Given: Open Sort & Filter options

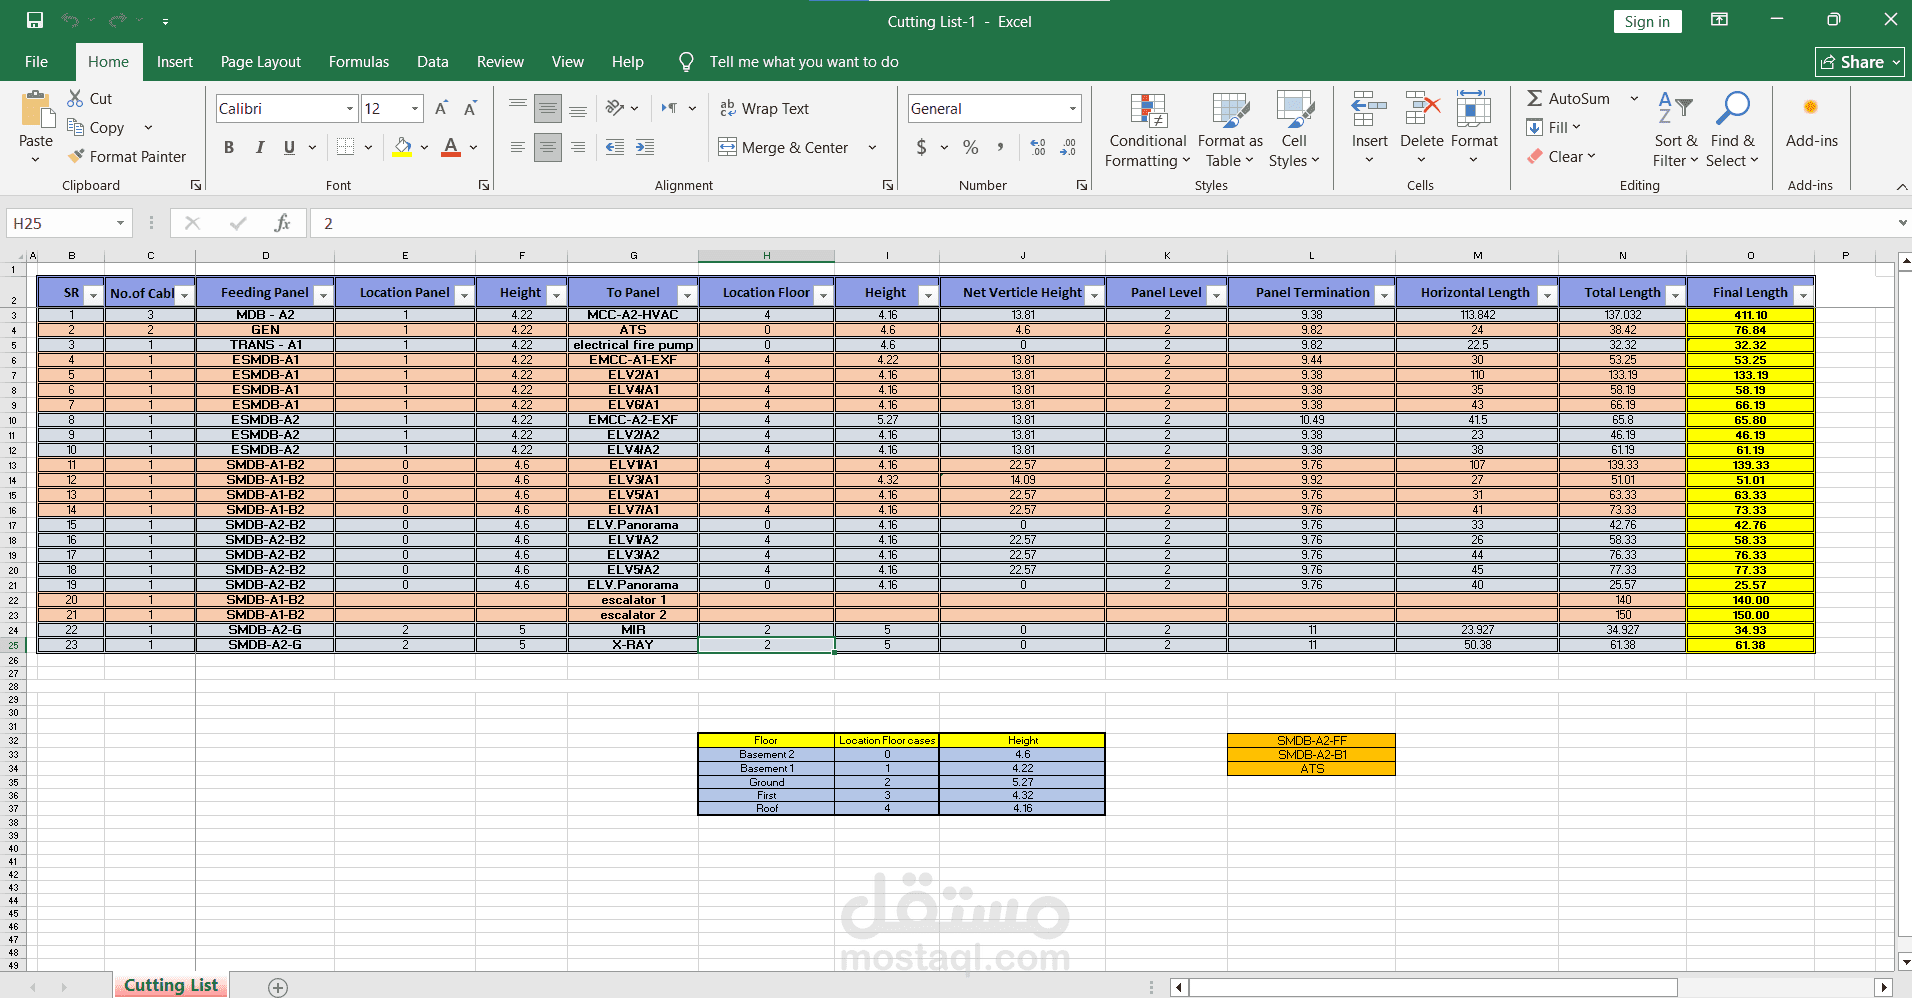Looking at the screenshot, I should 1675,130.
